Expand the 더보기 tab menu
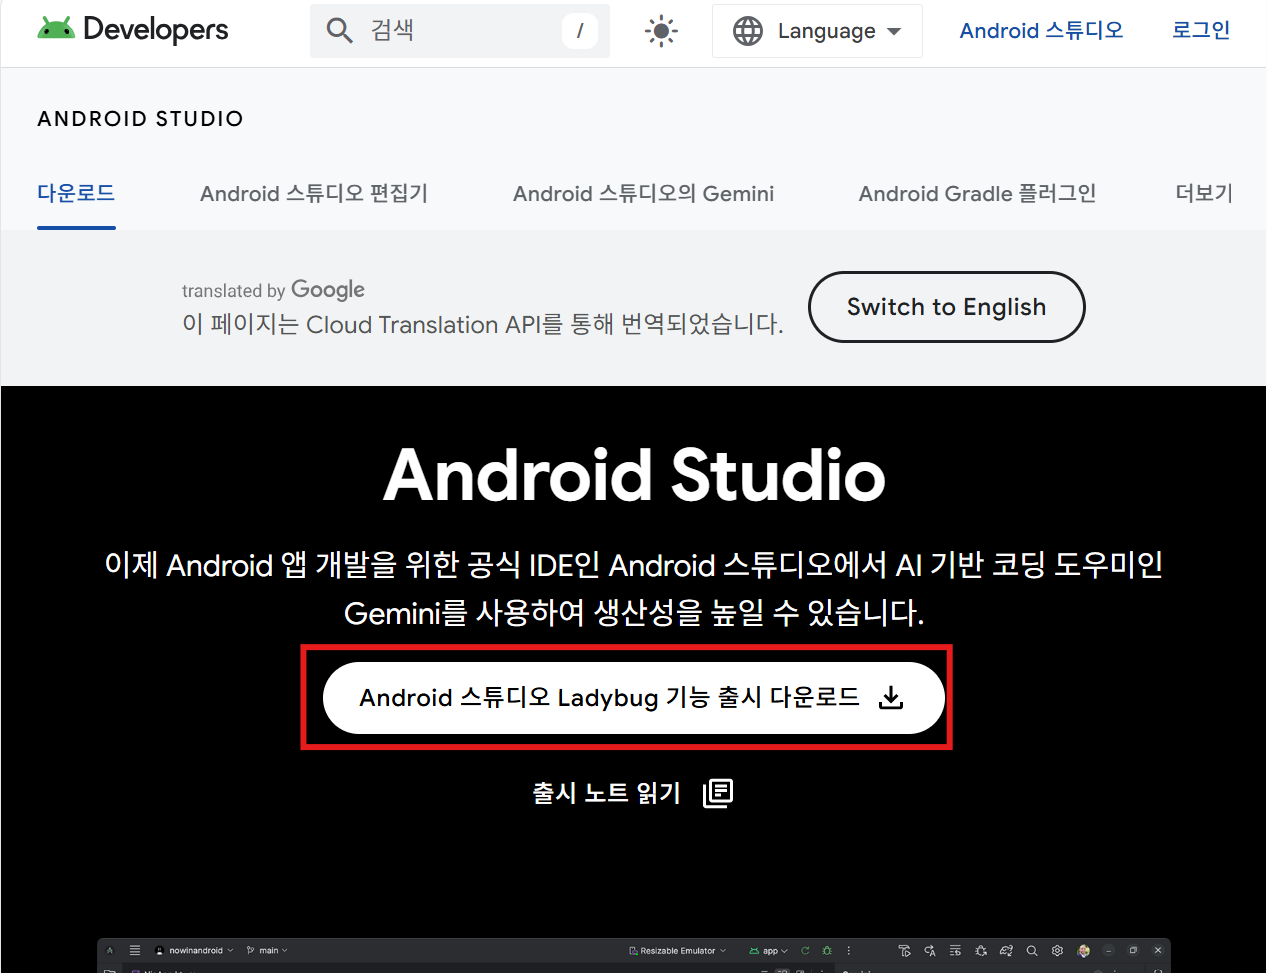Image resolution: width=1267 pixels, height=973 pixels. coord(1204,193)
